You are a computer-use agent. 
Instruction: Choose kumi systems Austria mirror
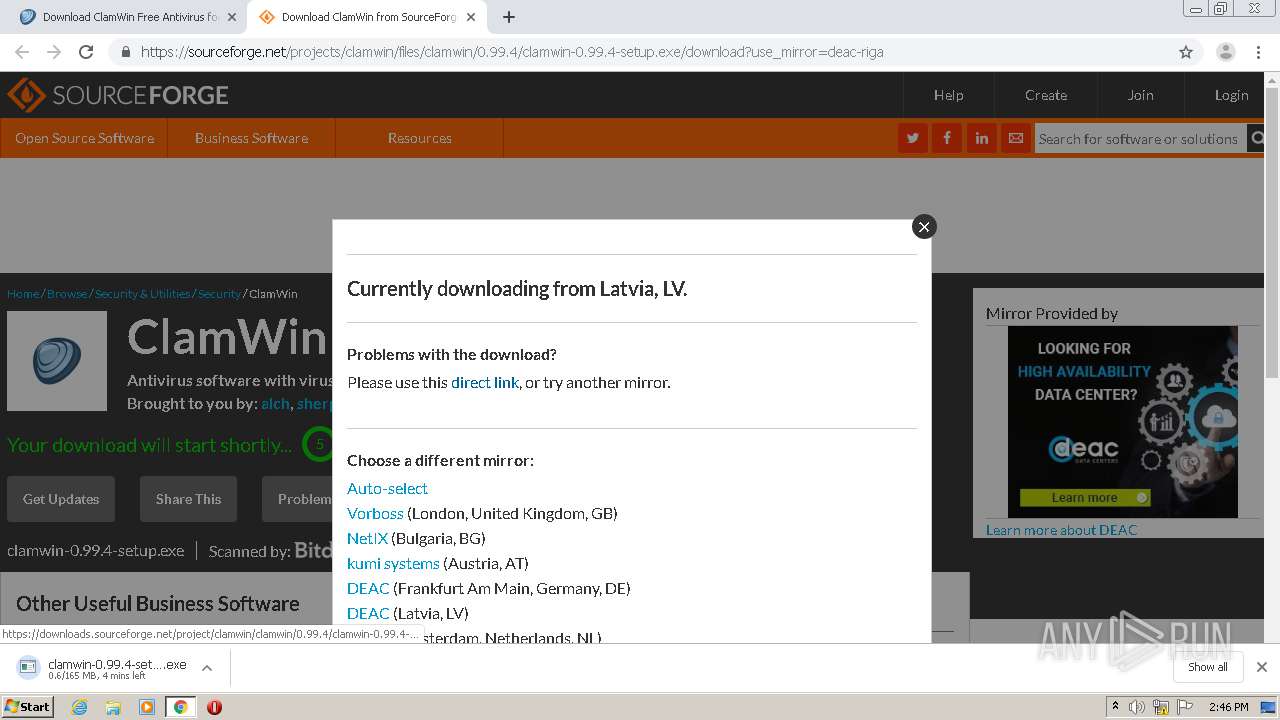[393, 563]
